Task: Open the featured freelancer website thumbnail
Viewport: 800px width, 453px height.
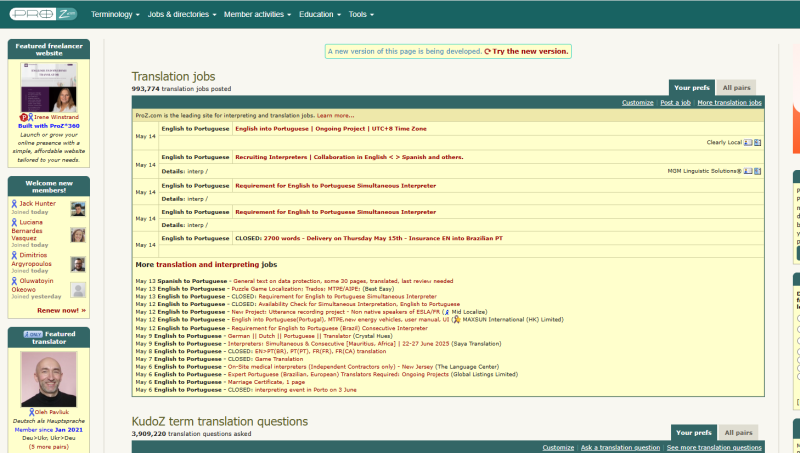Action: click(x=48, y=87)
